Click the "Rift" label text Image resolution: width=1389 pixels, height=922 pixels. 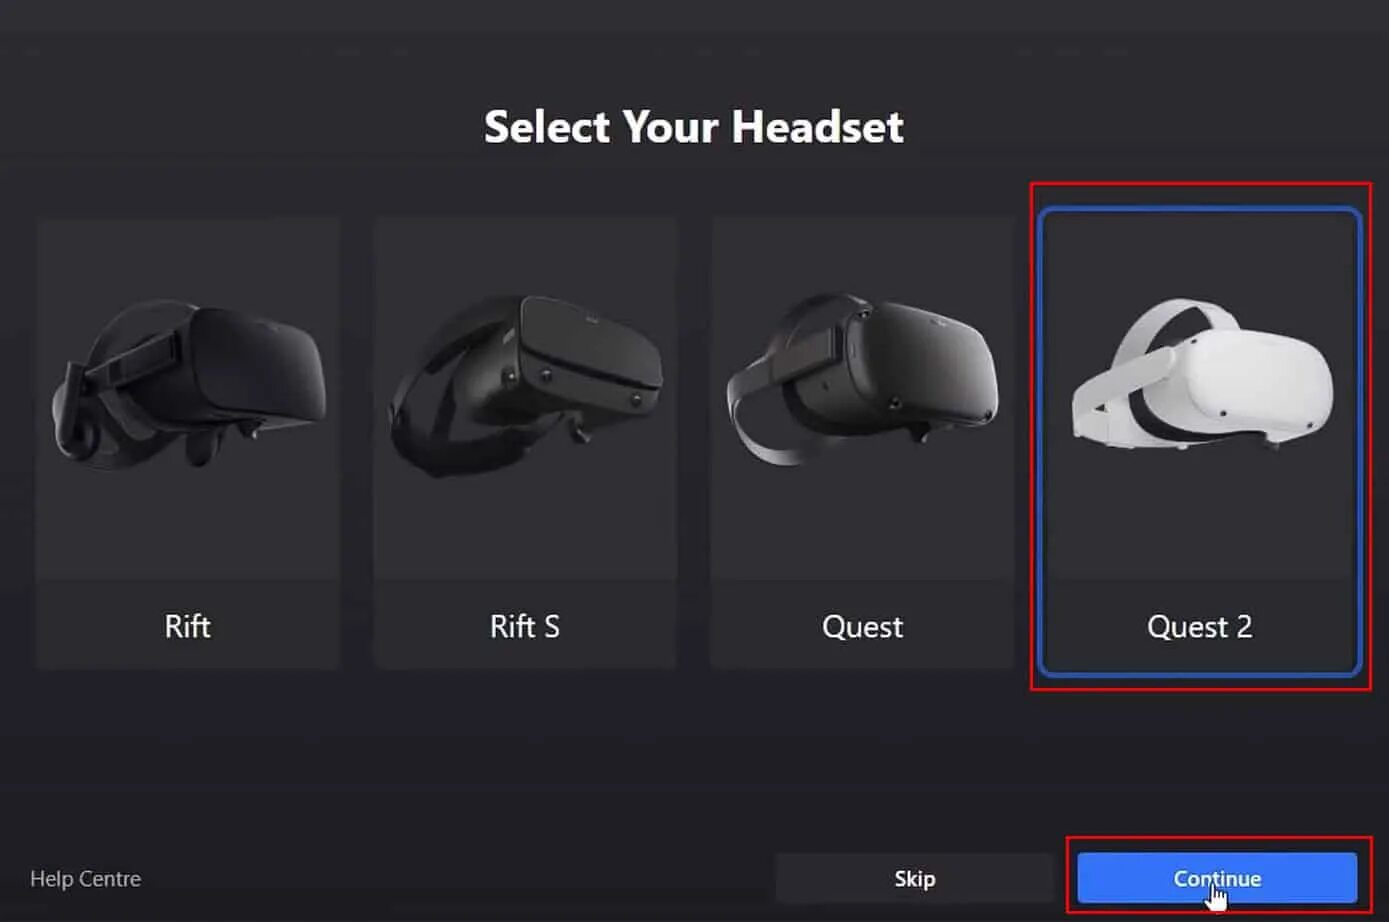(187, 626)
